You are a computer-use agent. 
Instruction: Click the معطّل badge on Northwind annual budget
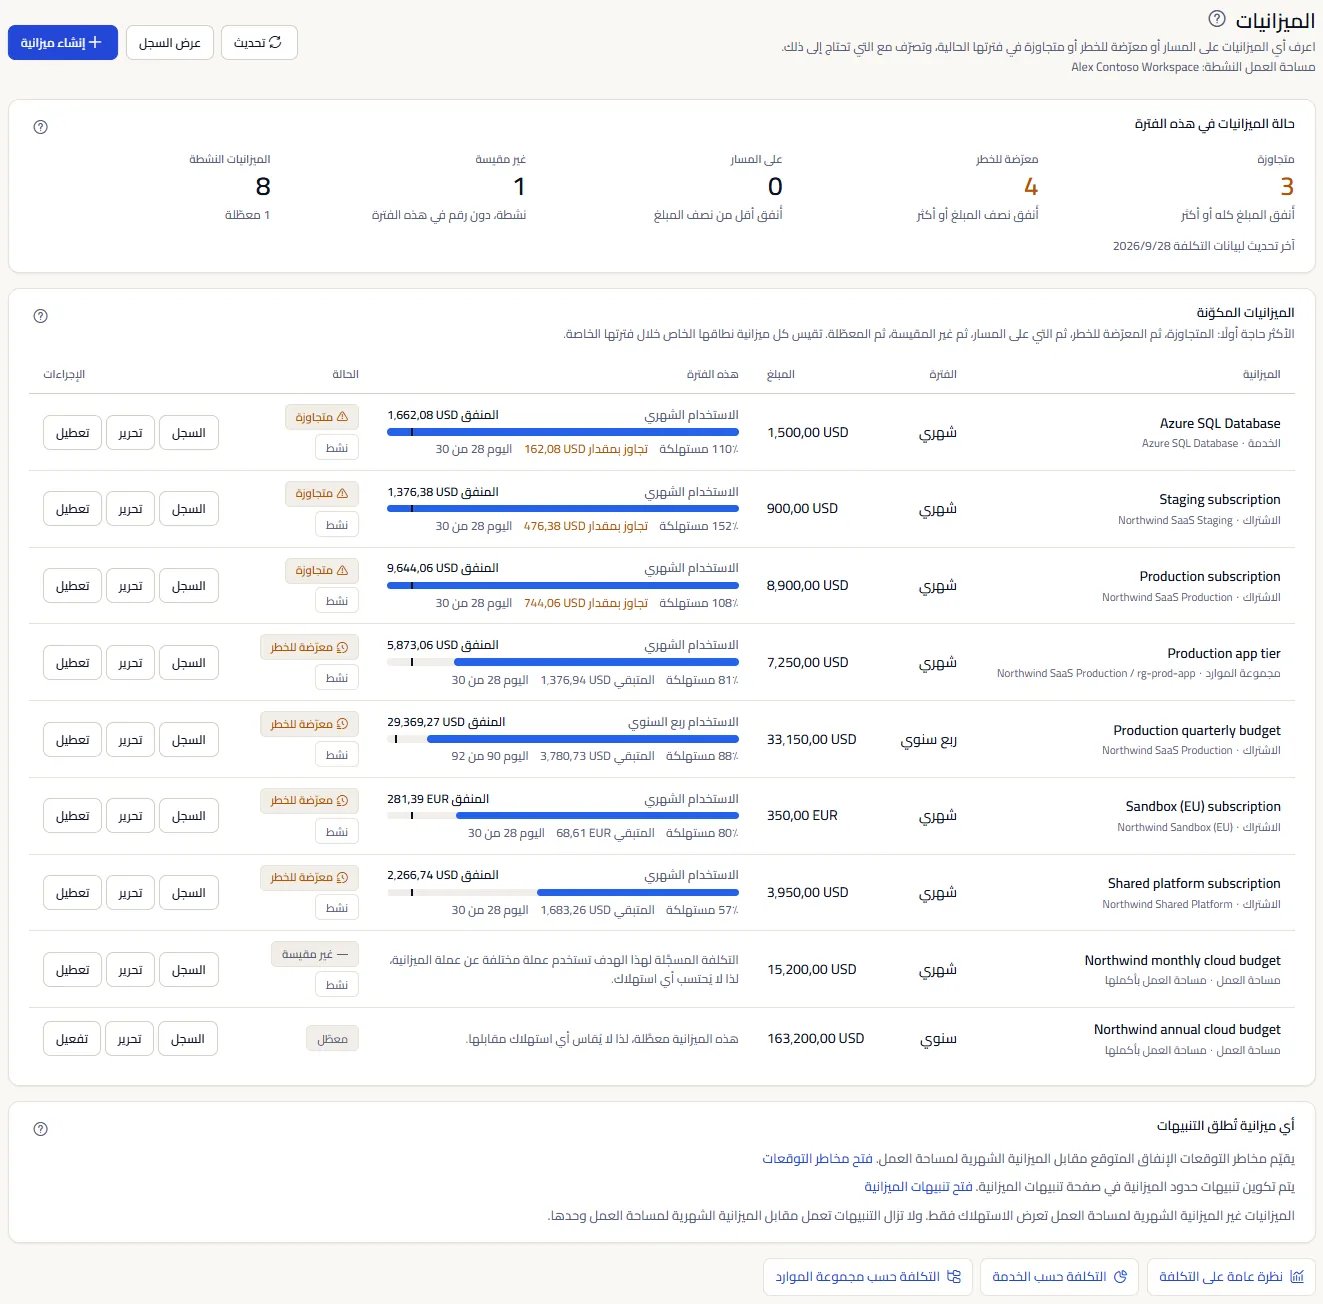332,1039
